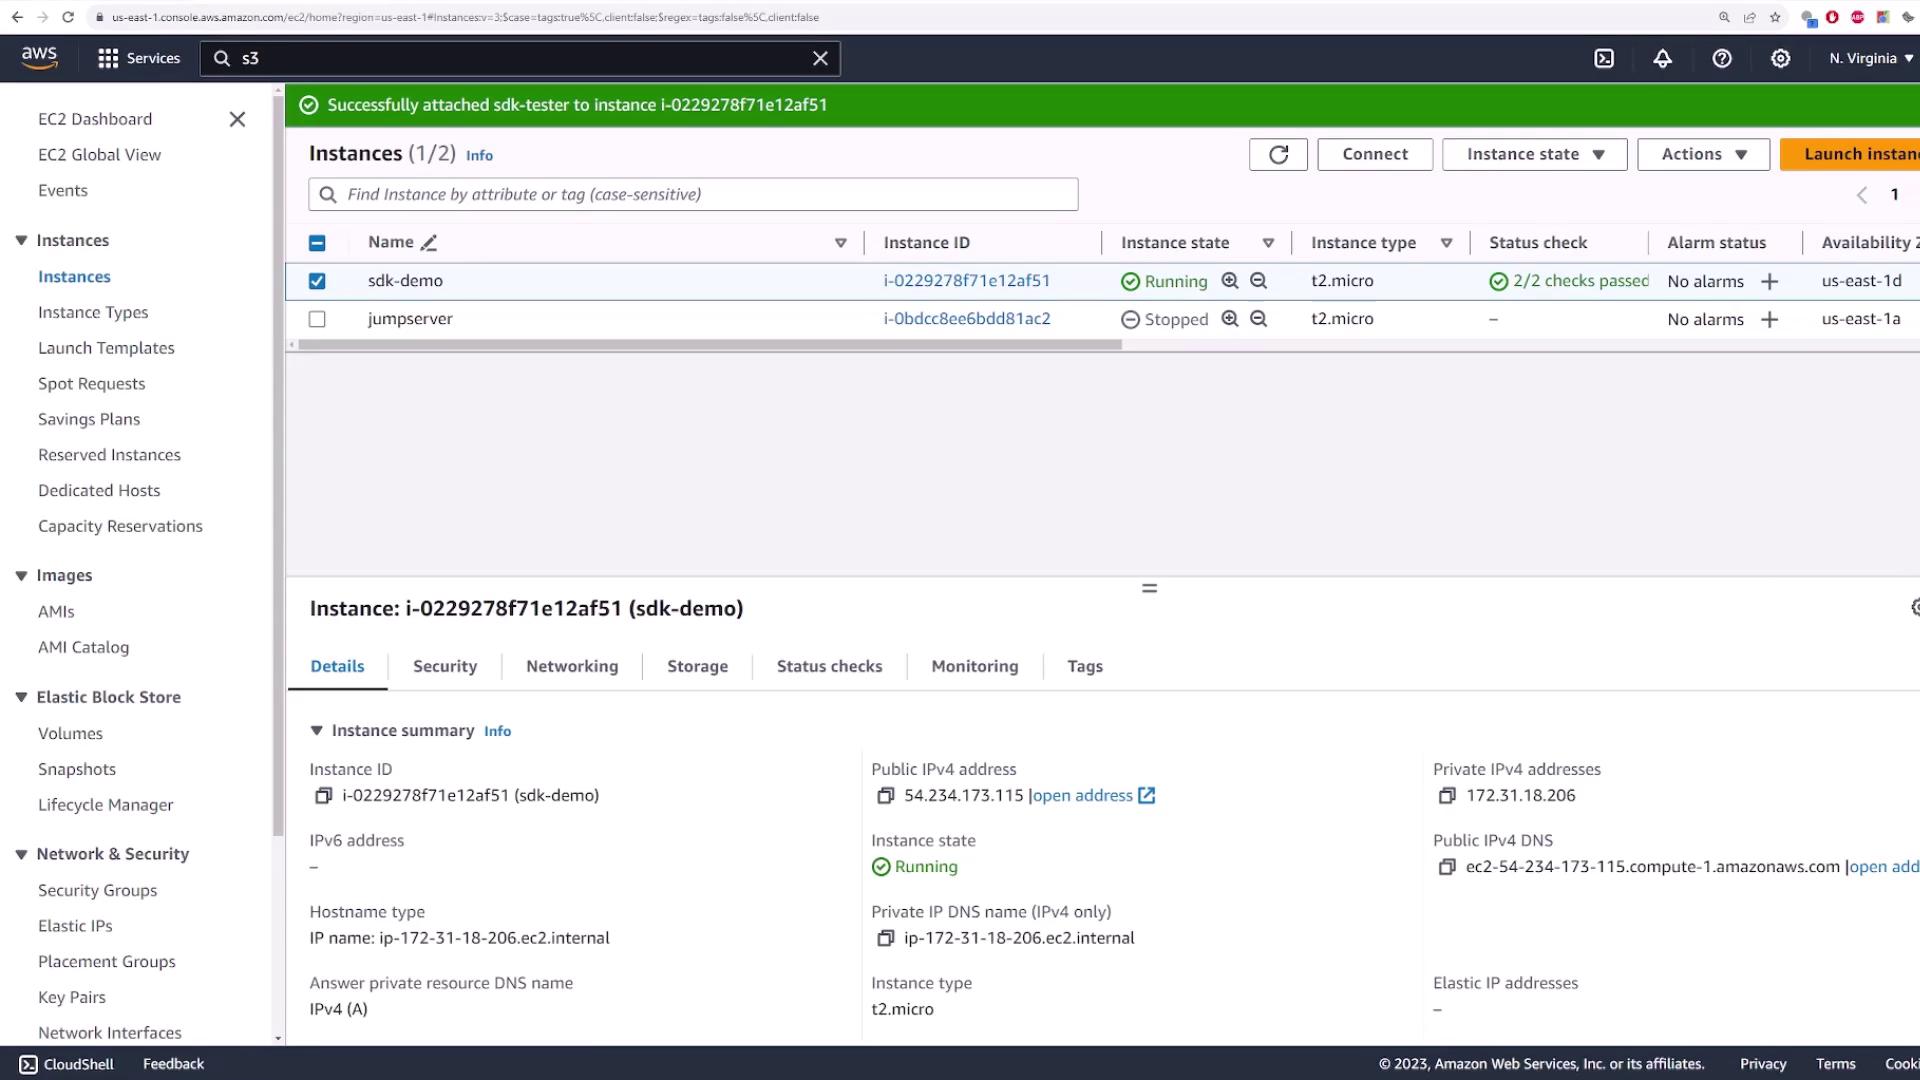Open the notifications bell

point(1662,58)
